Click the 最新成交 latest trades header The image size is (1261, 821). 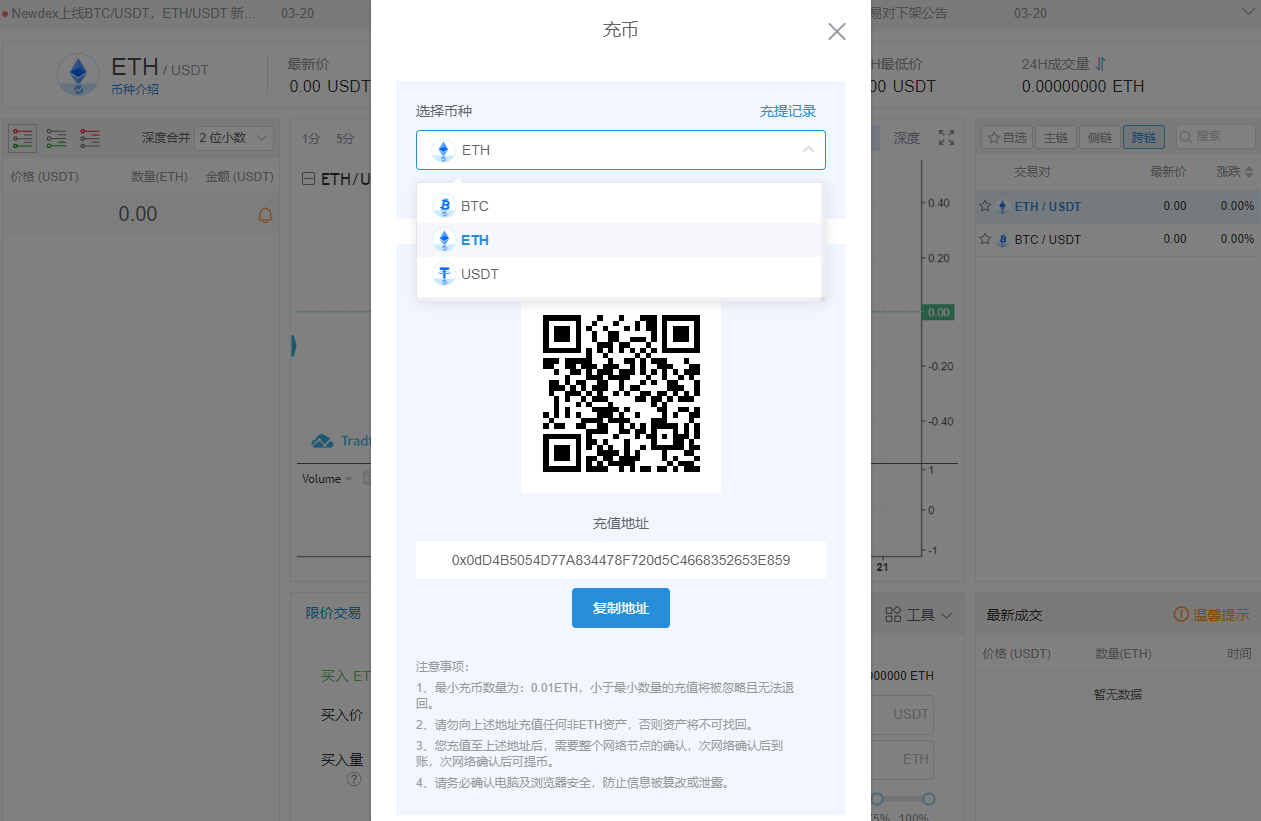(x=1014, y=615)
